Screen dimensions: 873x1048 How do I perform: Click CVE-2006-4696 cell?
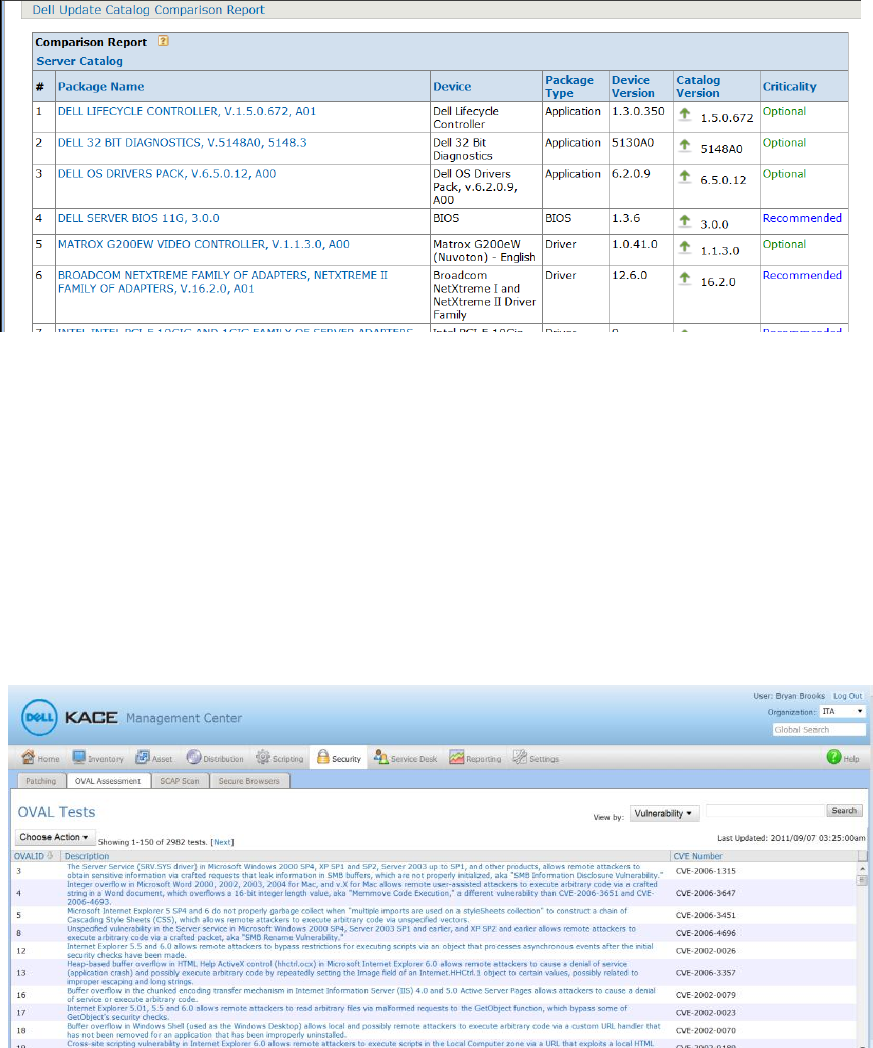[x=705, y=933]
